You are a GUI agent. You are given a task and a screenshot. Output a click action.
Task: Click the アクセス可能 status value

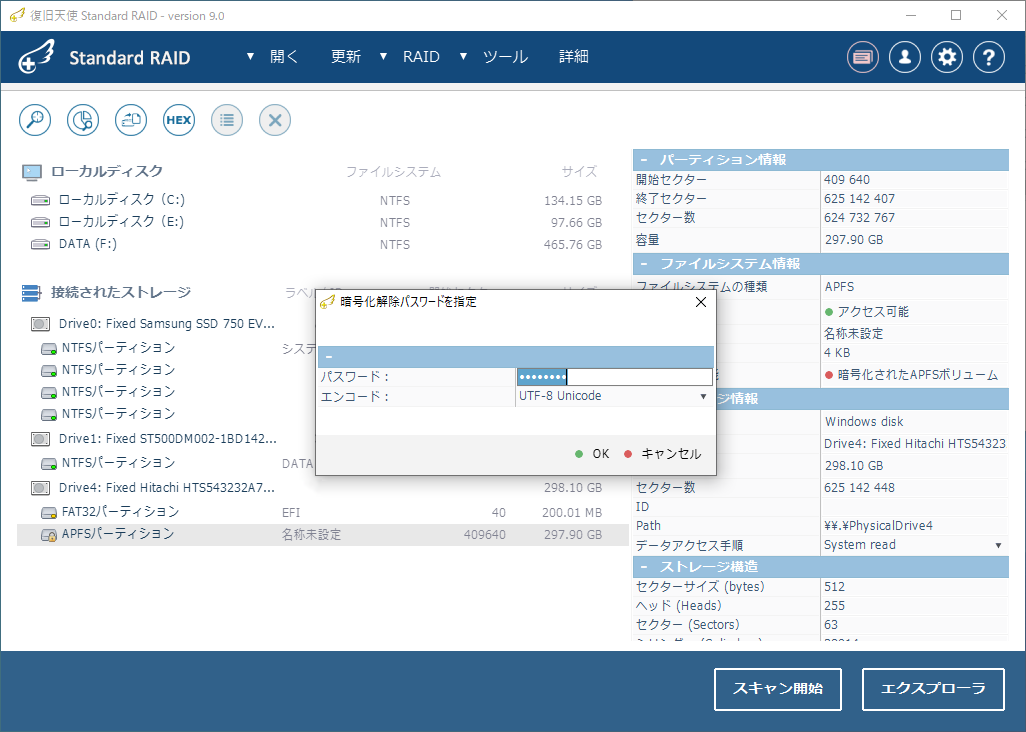click(x=873, y=312)
